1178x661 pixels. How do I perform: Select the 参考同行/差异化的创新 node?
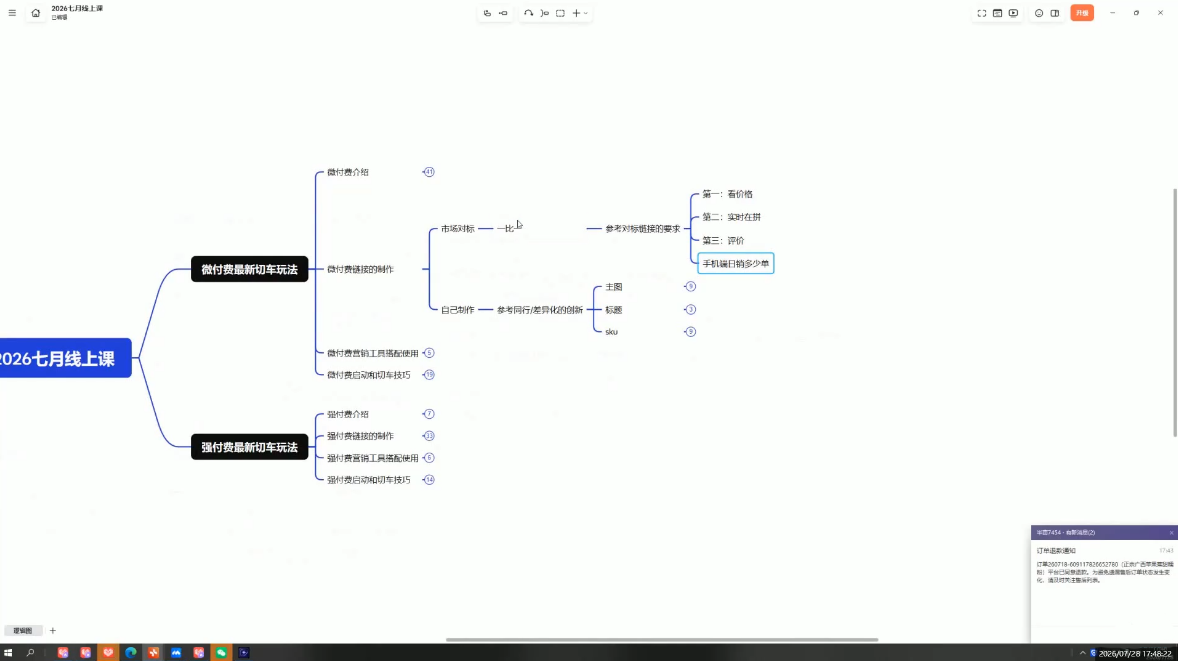tap(539, 309)
